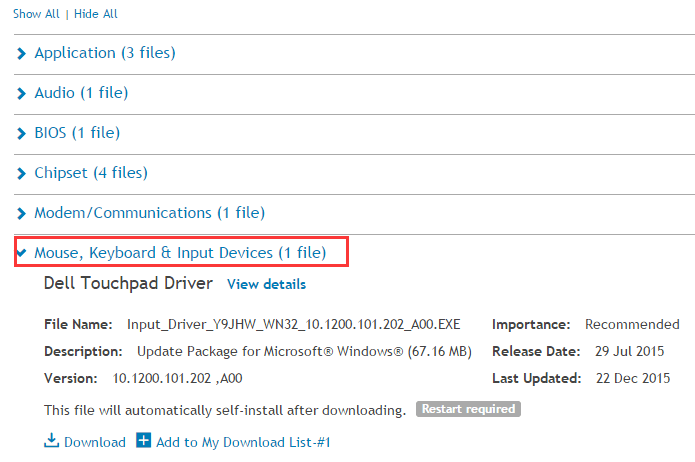Screen dimensions: 695x462
Task: Click last updated date 22 Dec 2015
Action: tap(633, 378)
